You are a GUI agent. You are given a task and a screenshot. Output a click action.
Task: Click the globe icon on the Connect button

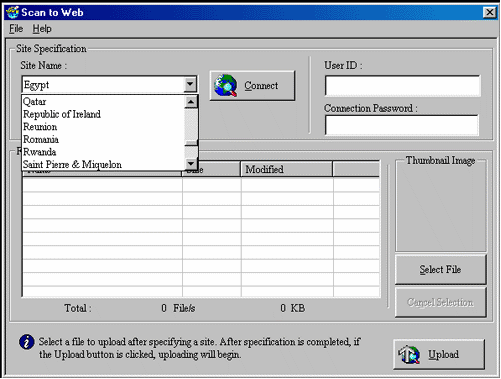226,86
